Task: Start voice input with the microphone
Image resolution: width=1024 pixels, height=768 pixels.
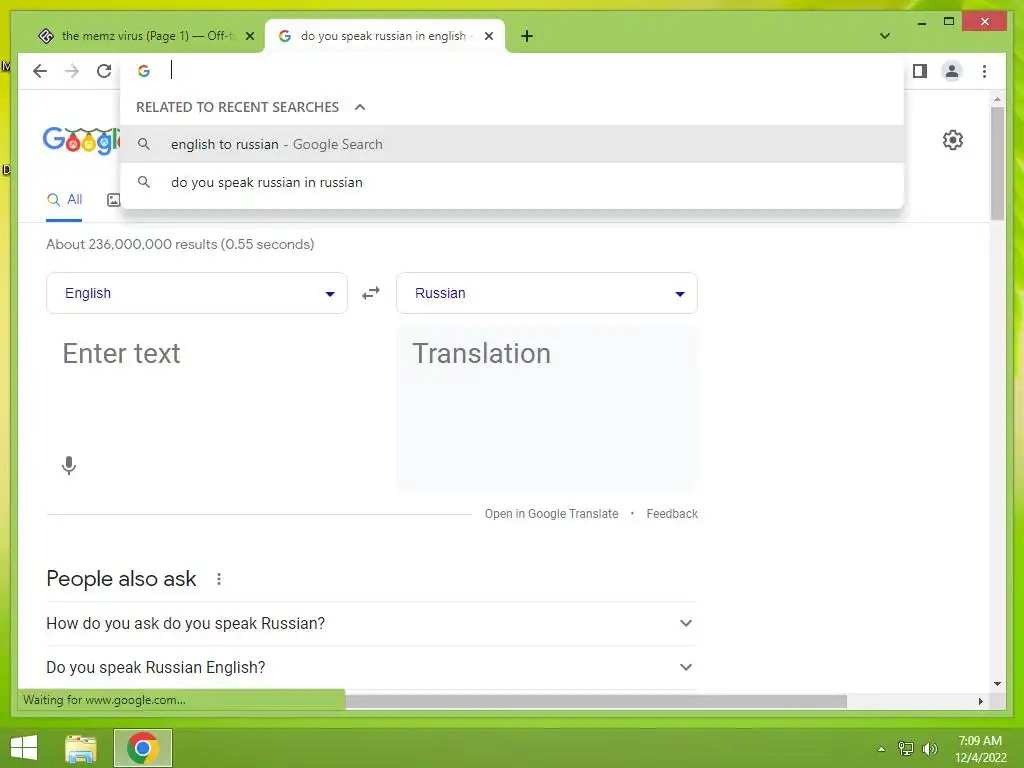Action: 69,465
